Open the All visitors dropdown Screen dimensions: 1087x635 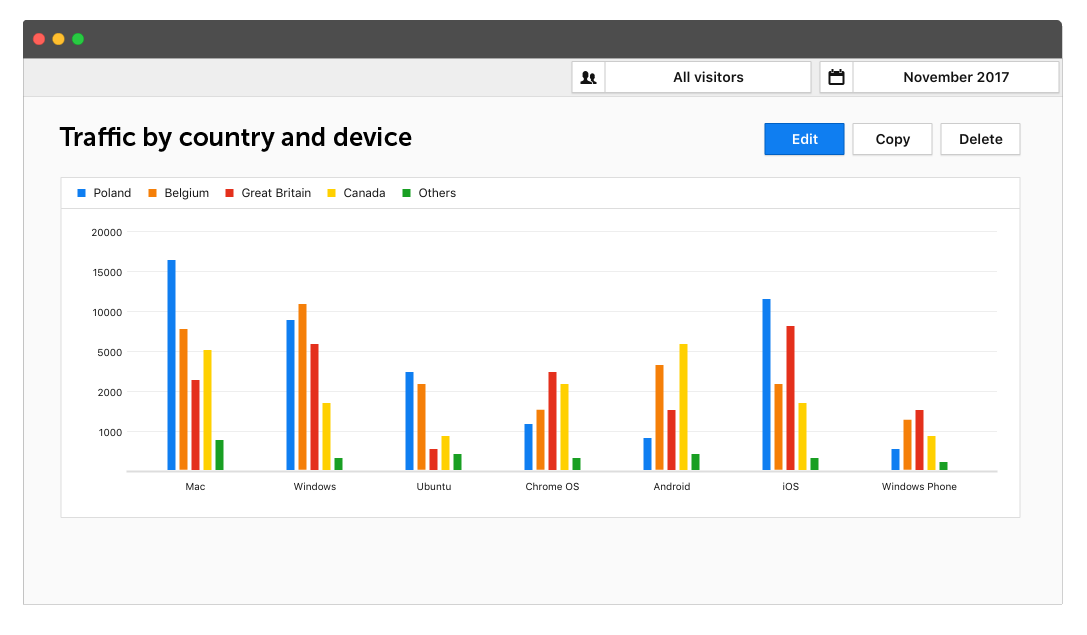708,78
